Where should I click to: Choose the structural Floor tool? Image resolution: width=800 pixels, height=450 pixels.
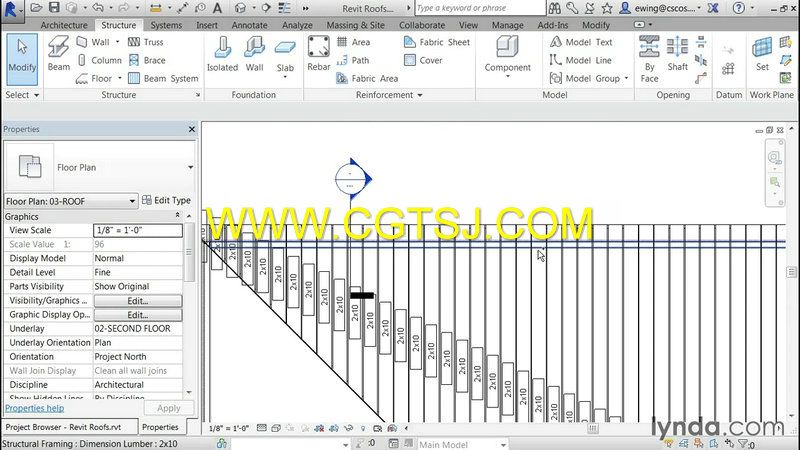pyautogui.click(x=94, y=79)
